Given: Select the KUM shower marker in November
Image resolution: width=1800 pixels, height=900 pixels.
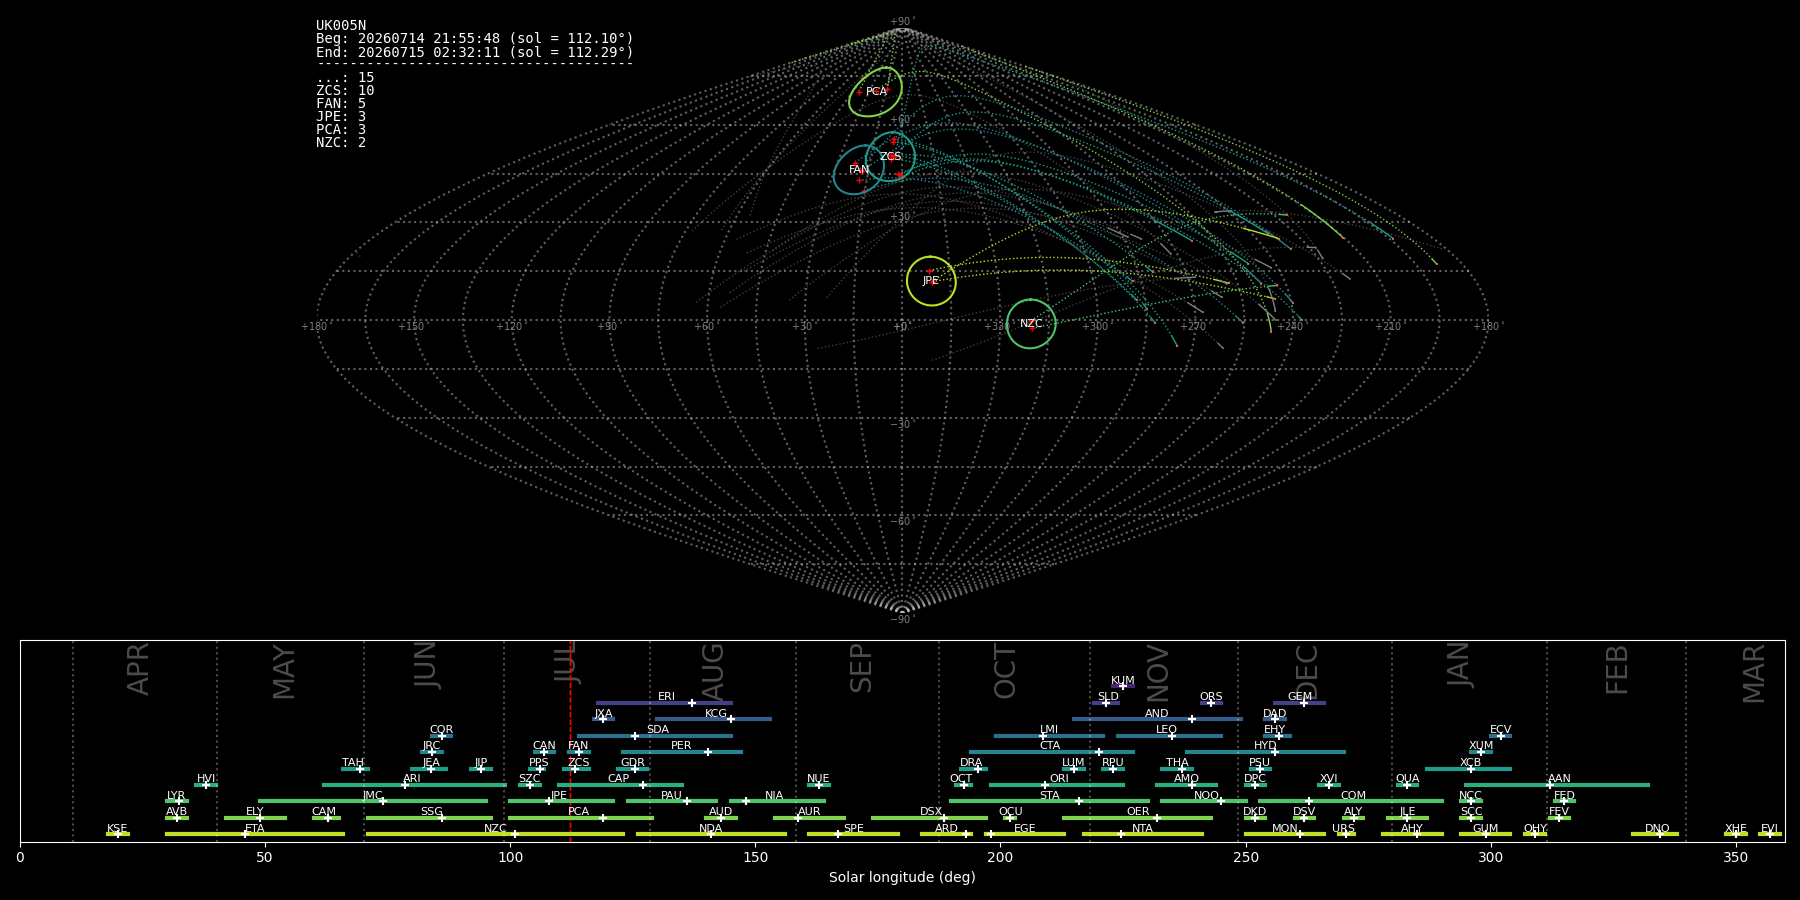Looking at the screenshot, I should tap(1123, 686).
